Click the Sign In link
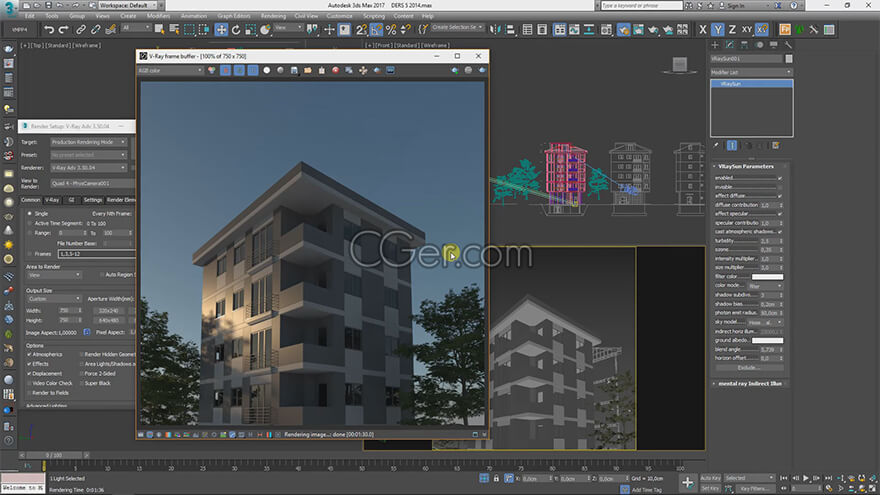 pyautogui.click(x=736, y=6)
